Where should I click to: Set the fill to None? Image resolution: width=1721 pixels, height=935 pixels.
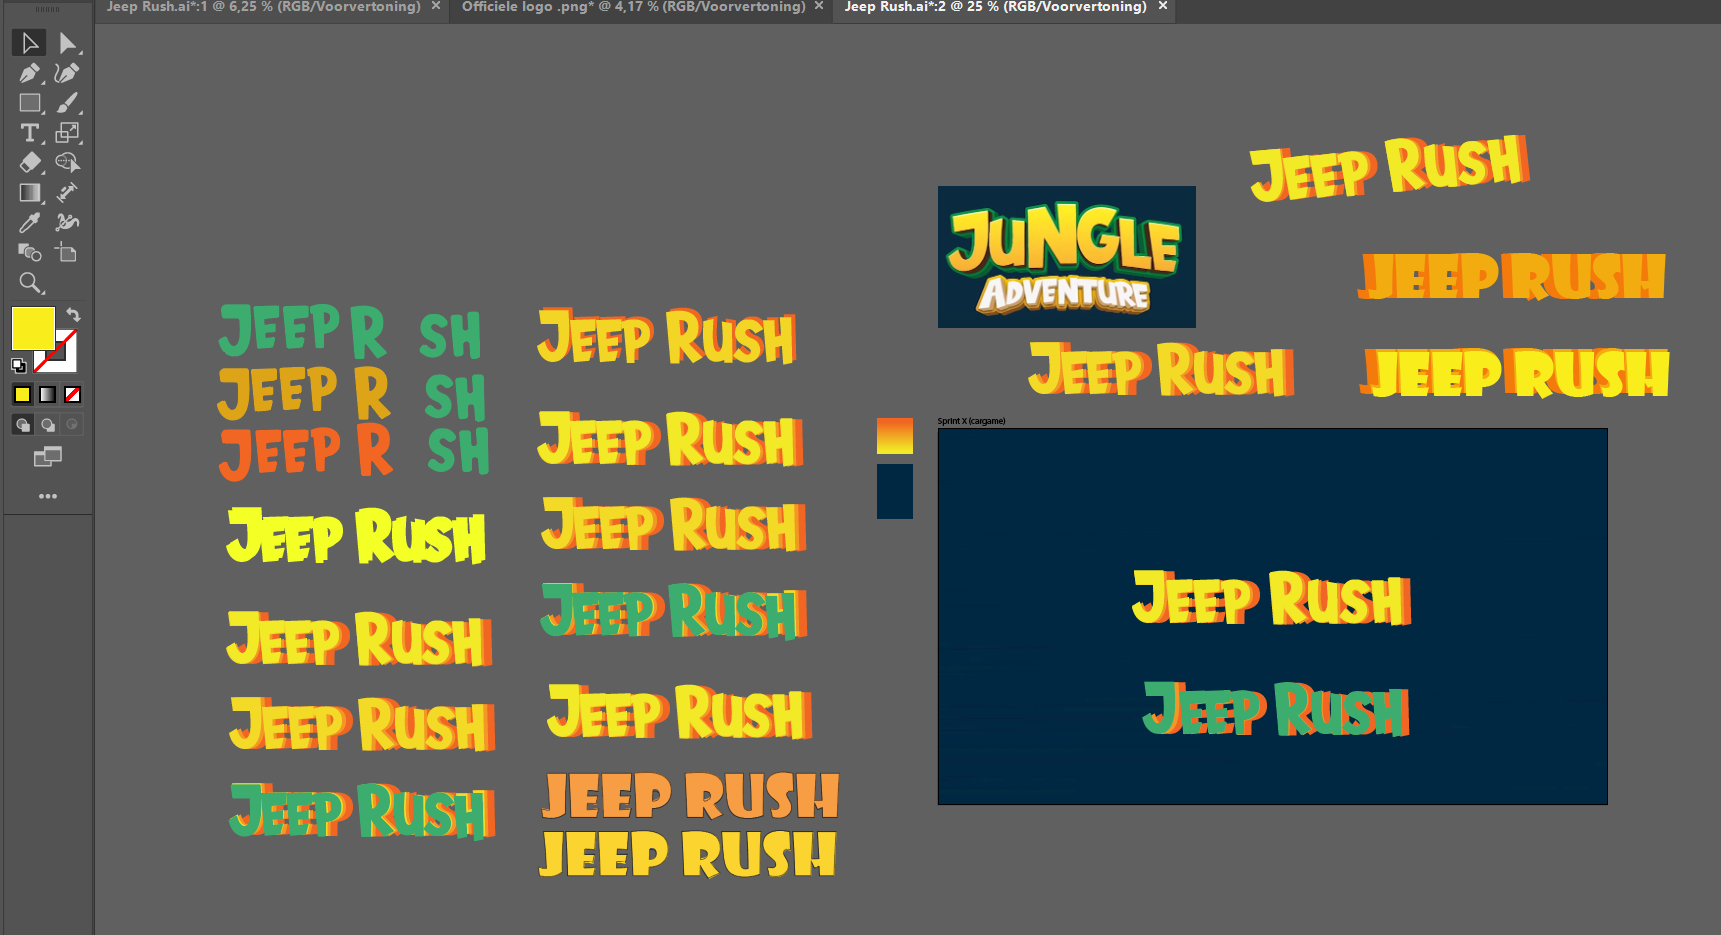pyautogui.click(x=72, y=395)
